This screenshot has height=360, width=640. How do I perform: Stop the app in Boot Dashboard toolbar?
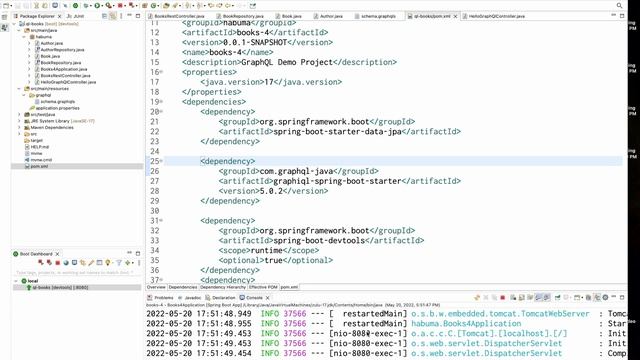click(x=58, y=263)
